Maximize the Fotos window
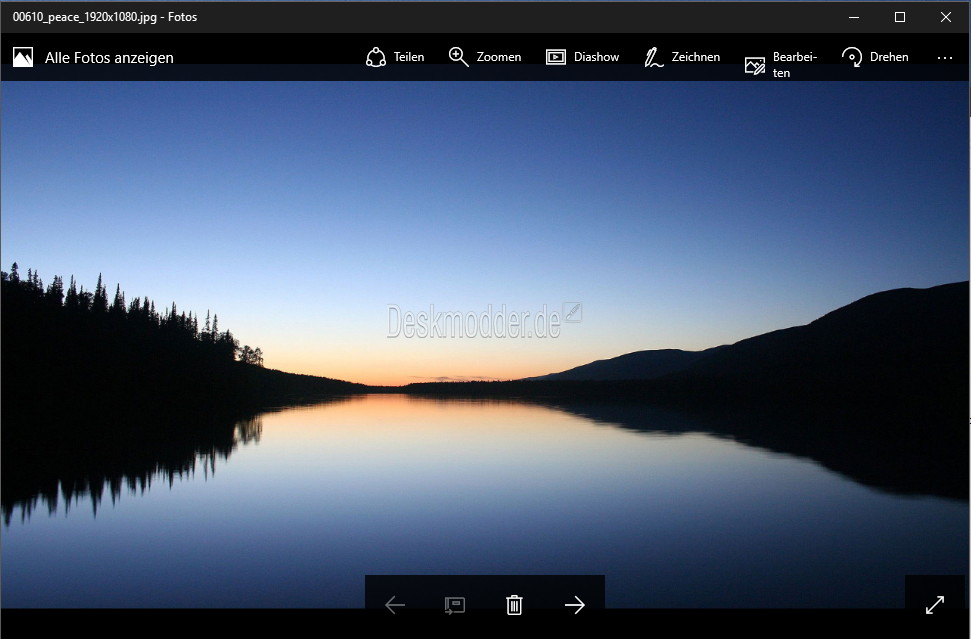 coord(900,17)
